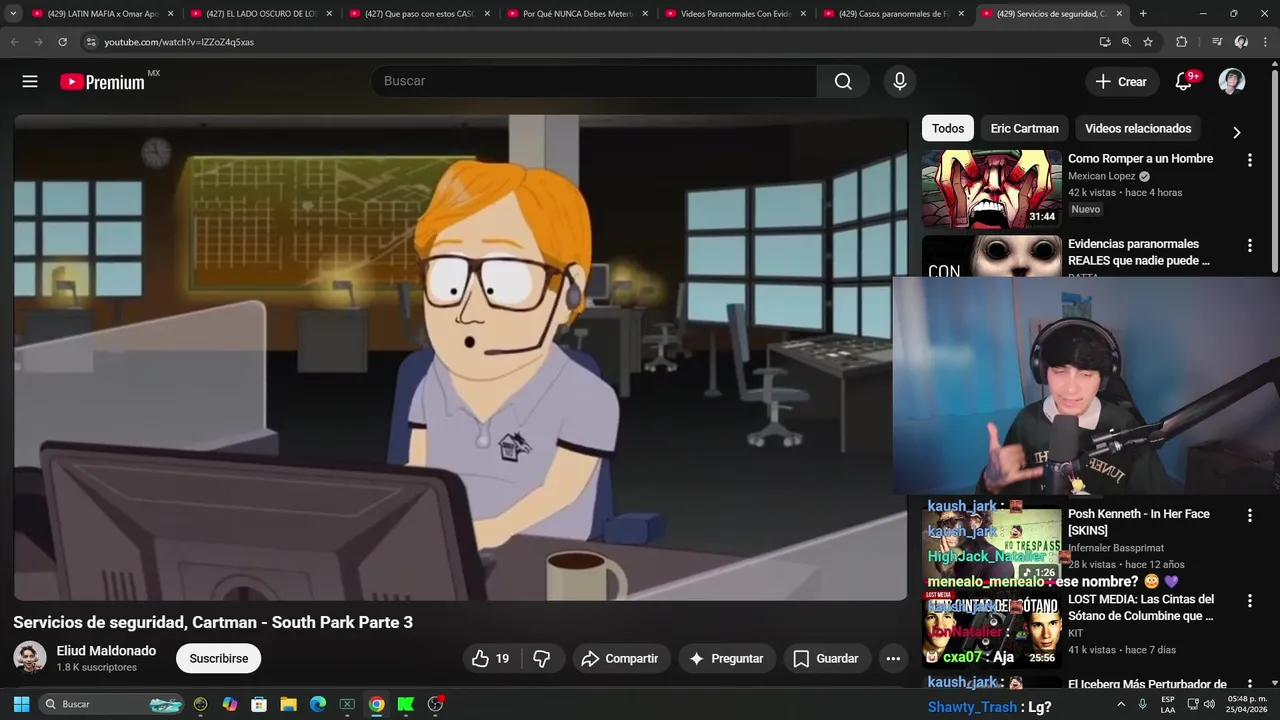
Task: Click the South Park video player
Action: tap(460, 357)
